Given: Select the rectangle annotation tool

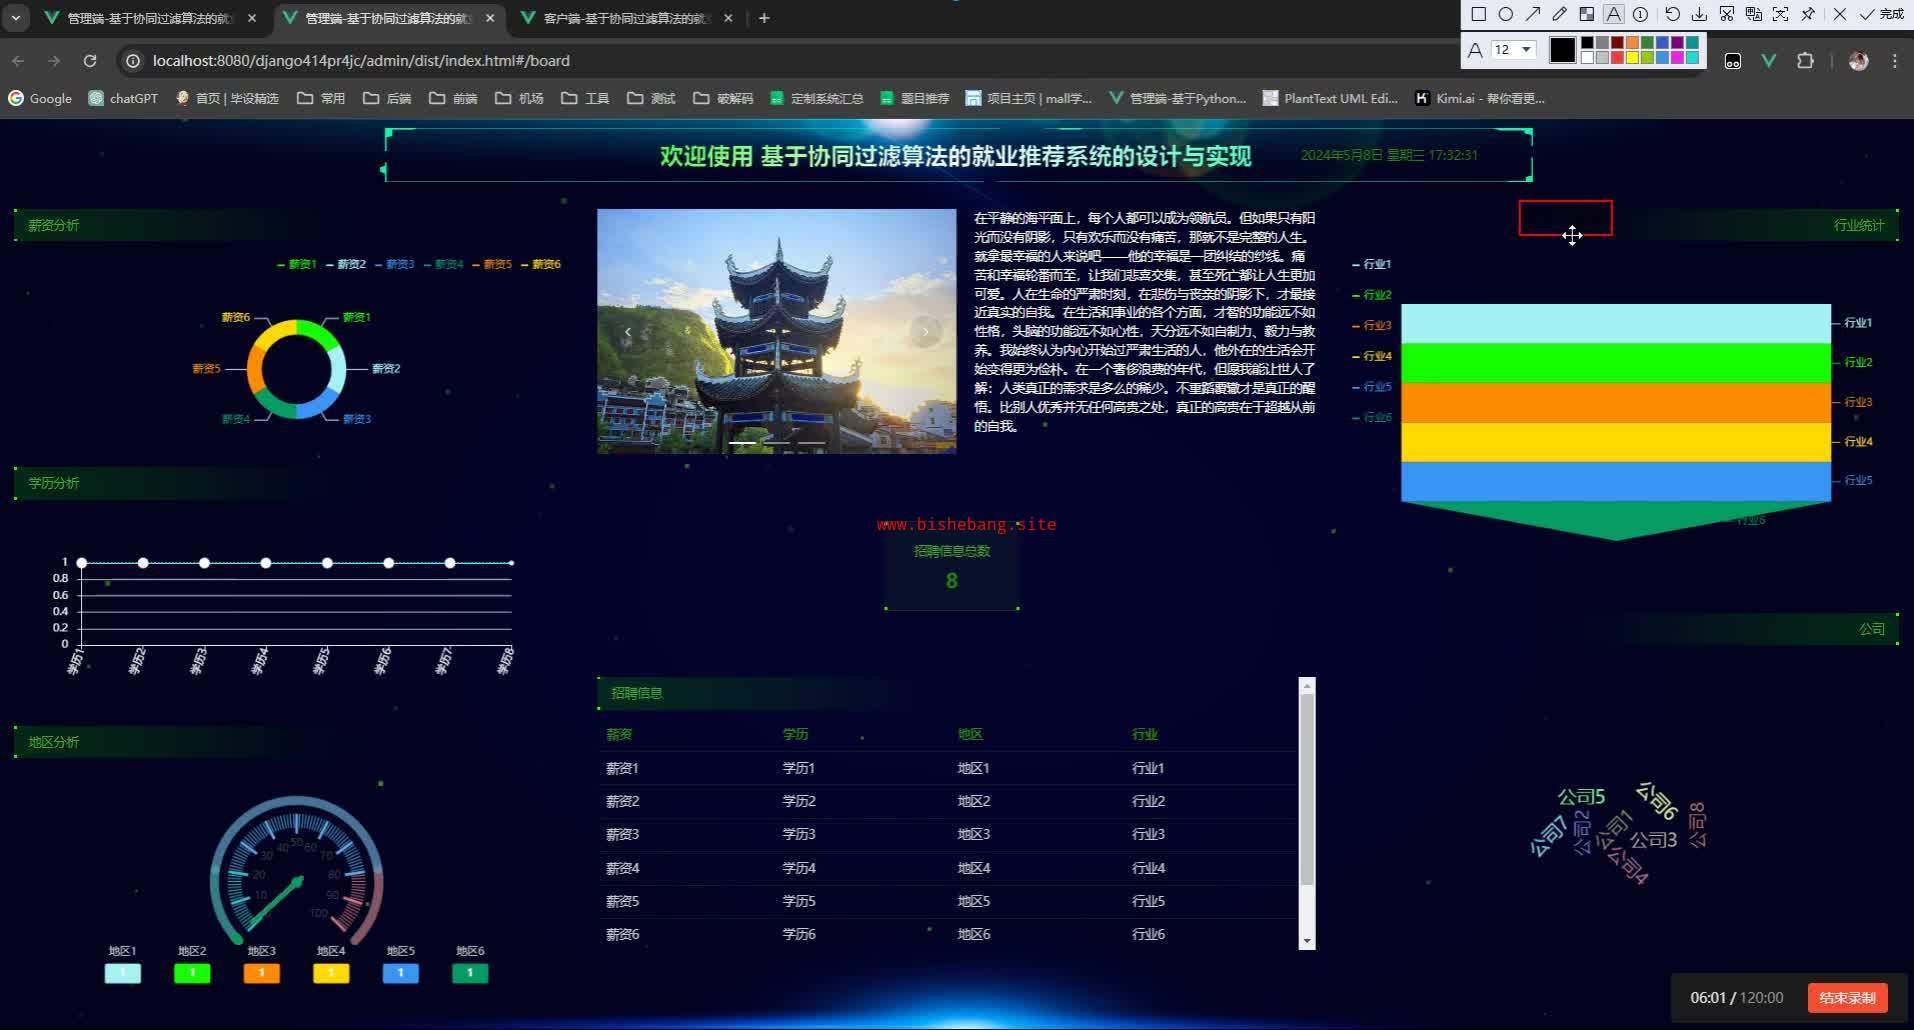Looking at the screenshot, I should click(x=1478, y=14).
